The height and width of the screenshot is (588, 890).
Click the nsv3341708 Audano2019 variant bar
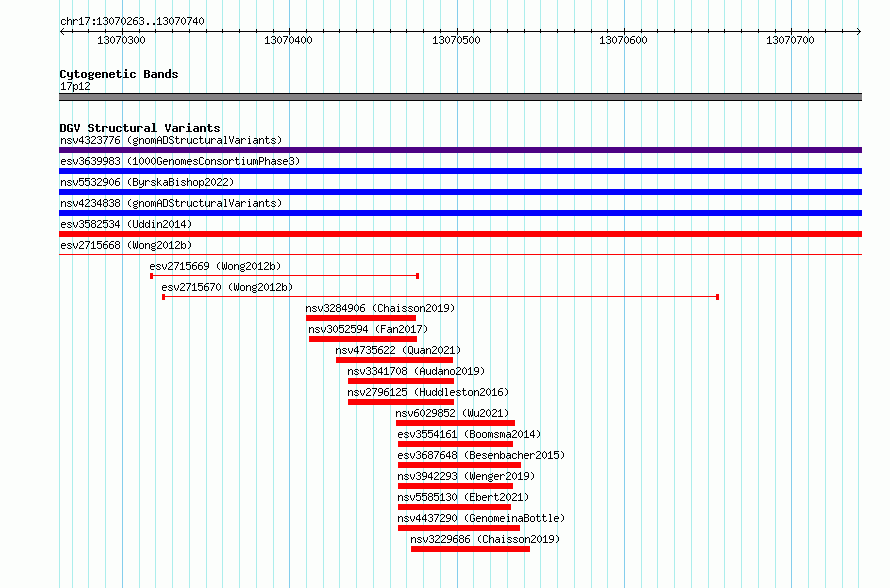(401, 381)
